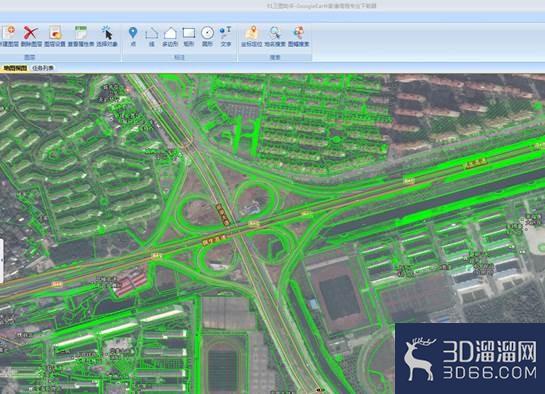Click the brown highway label at interchange center

[x=222, y=214]
